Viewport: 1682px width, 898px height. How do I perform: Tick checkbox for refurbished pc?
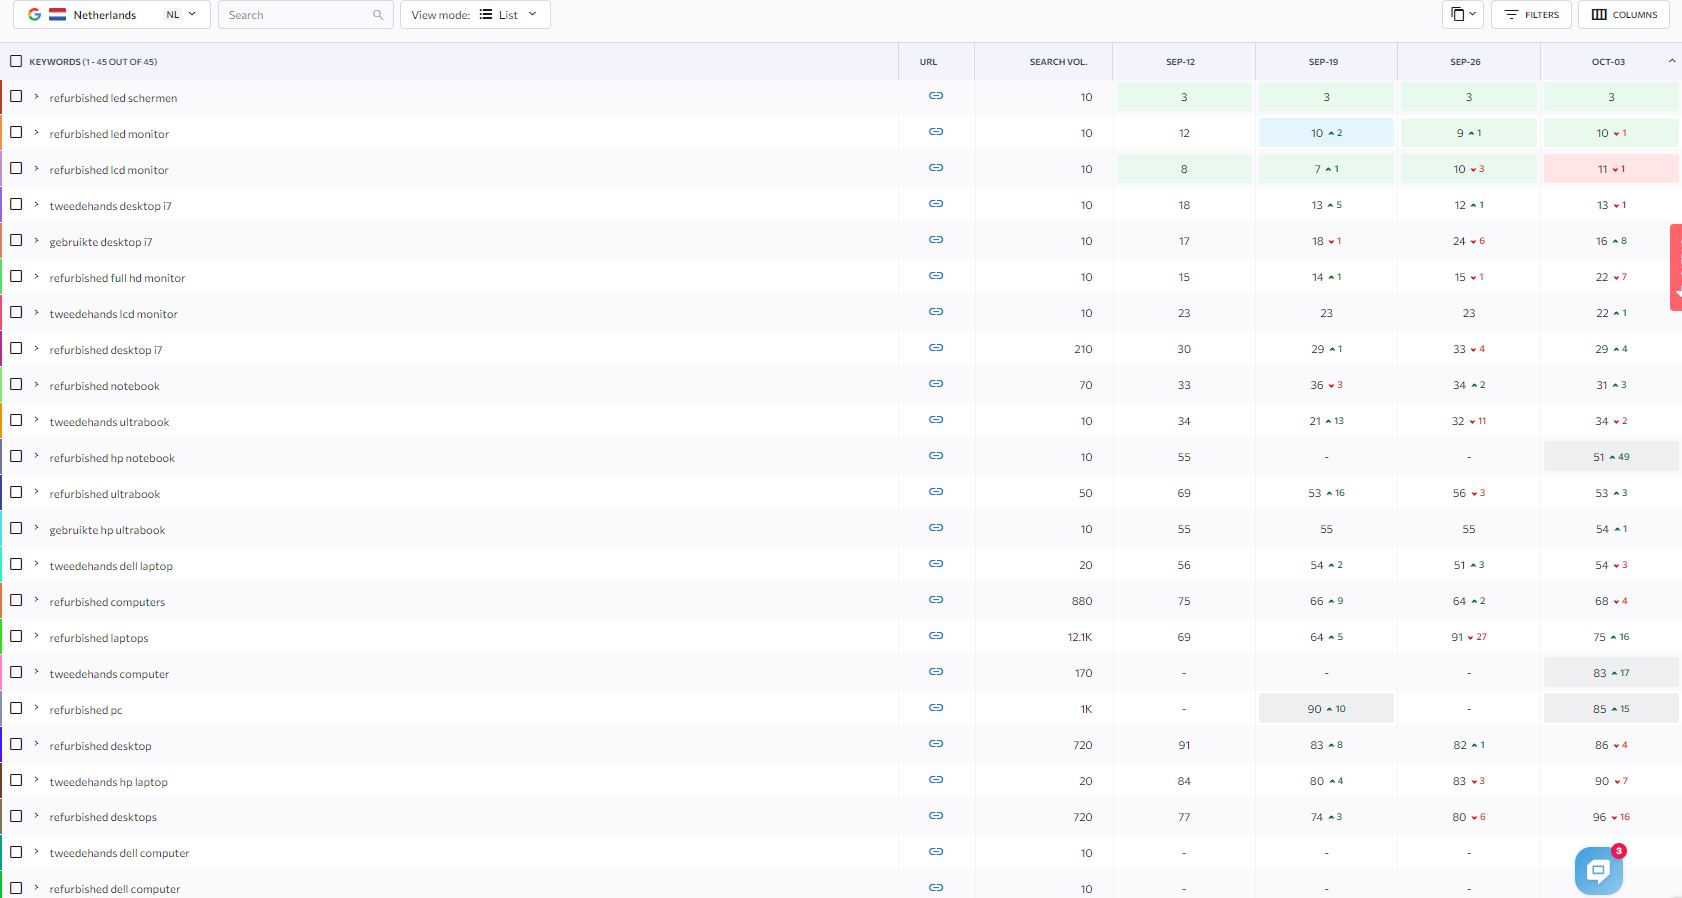point(16,708)
